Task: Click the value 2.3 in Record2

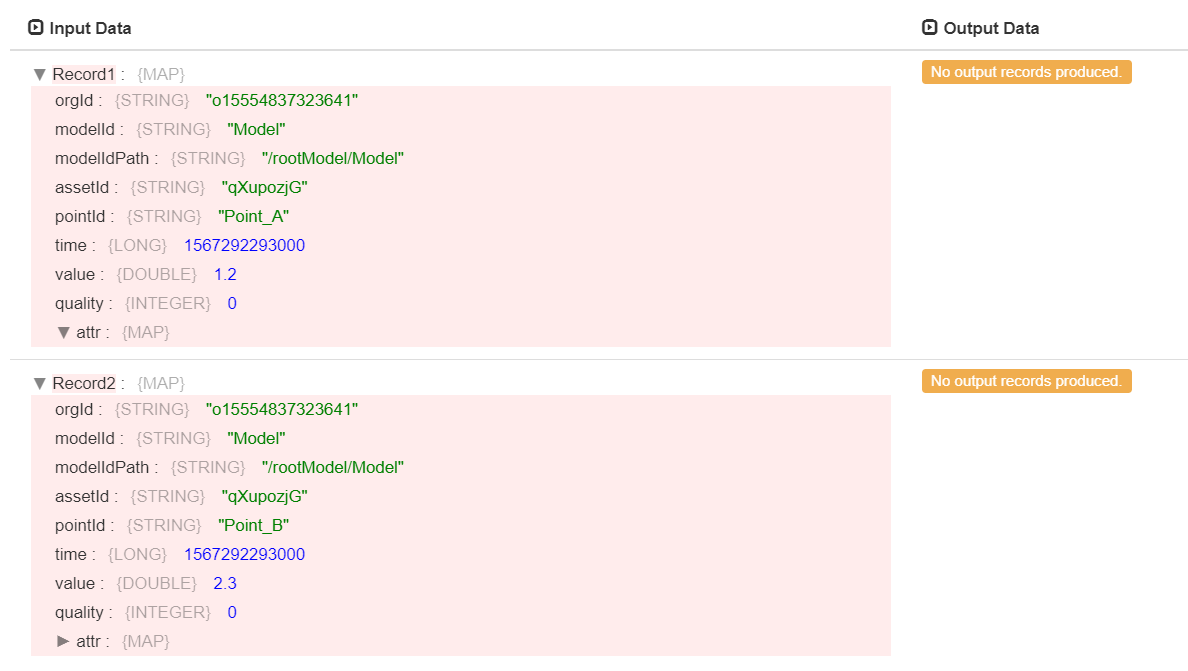Action: (x=225, y=583)
